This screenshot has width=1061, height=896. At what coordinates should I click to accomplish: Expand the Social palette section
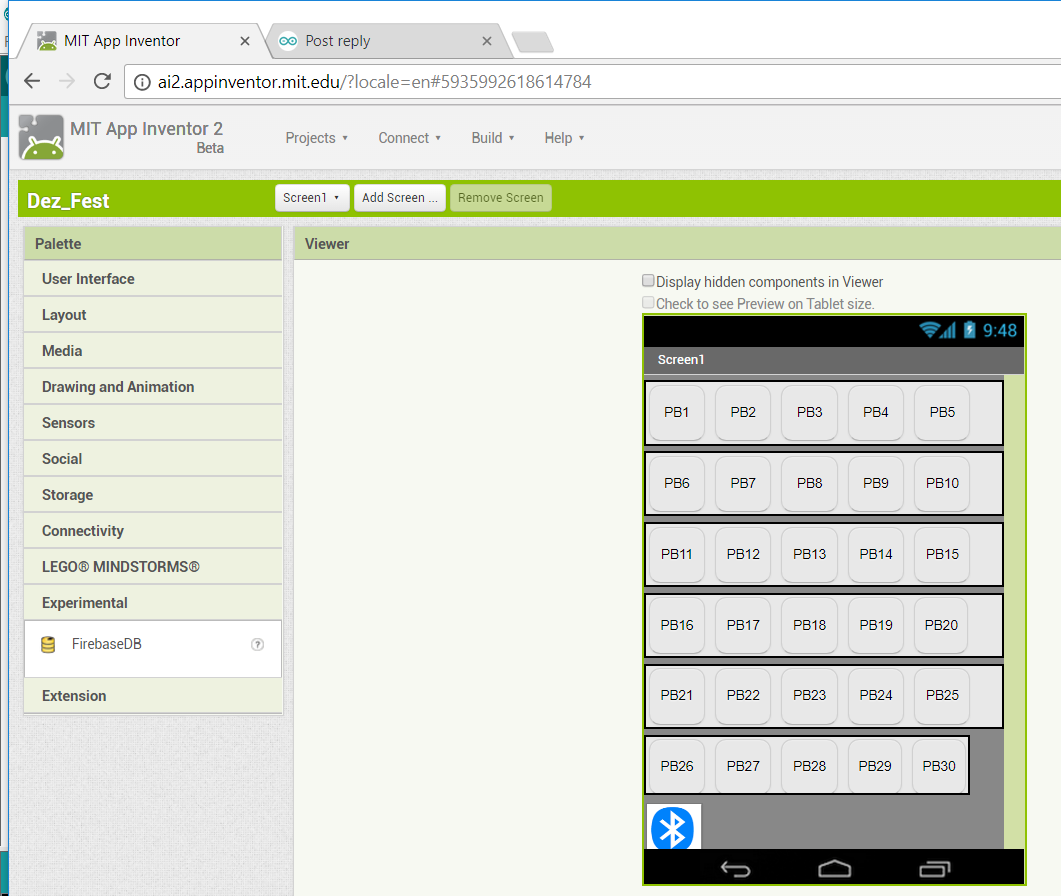[153, 459]
